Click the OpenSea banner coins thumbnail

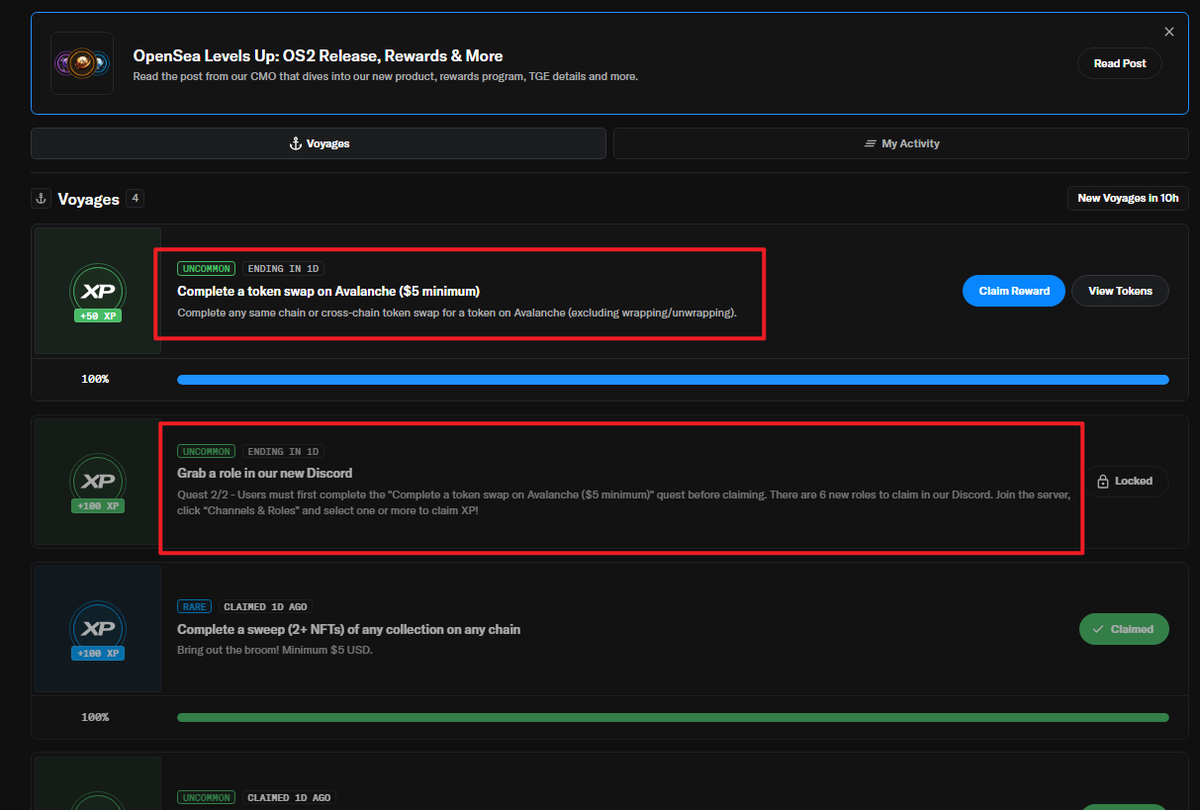coord(82,63)
